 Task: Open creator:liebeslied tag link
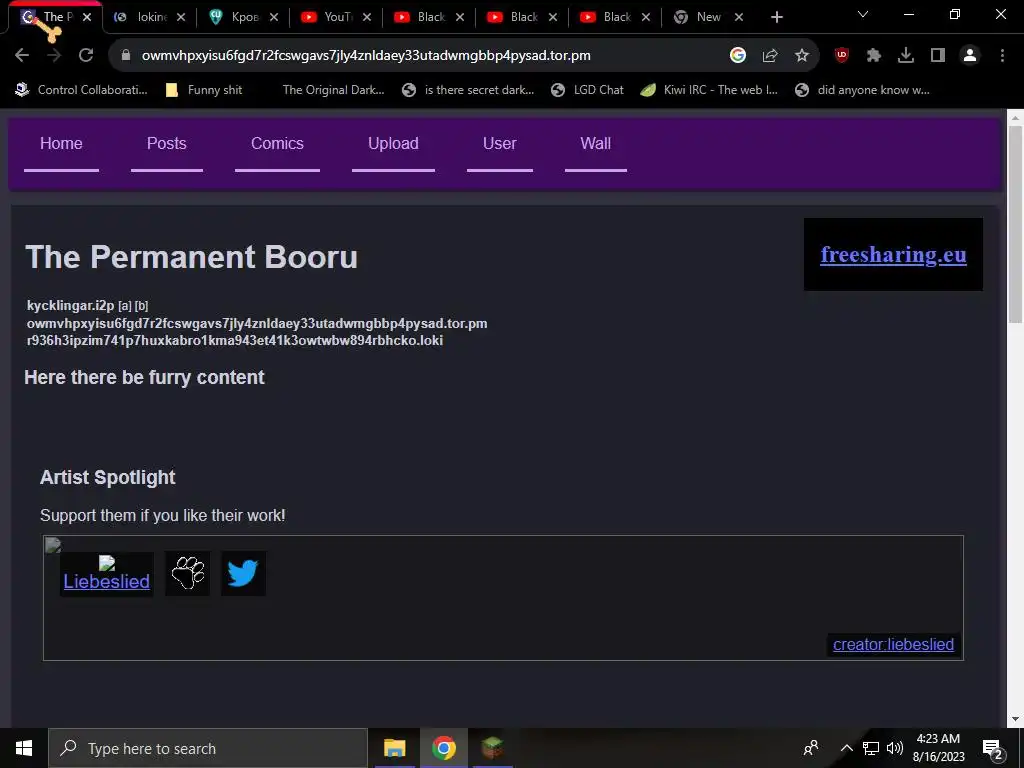tap(893, 645)
